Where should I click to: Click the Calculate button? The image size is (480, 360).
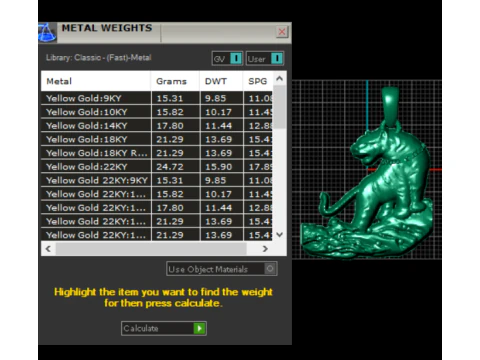pos(164,328)
